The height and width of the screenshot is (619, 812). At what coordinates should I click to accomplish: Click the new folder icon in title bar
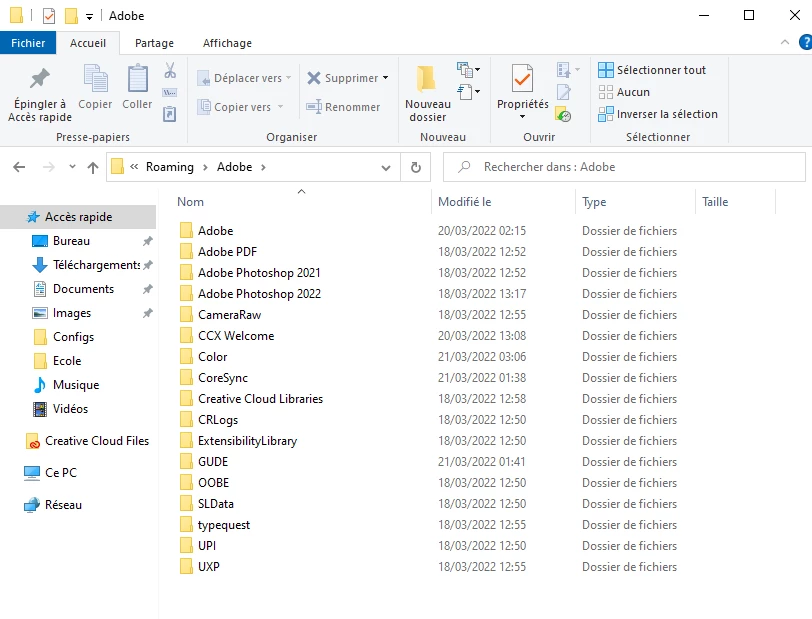[x=71, y=16]
